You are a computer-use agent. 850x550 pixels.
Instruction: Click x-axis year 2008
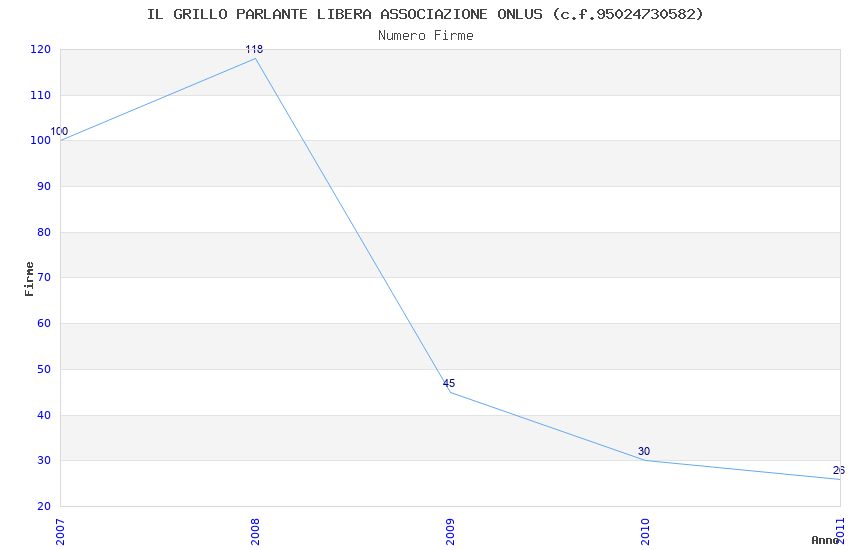click(x=255, y=532)
